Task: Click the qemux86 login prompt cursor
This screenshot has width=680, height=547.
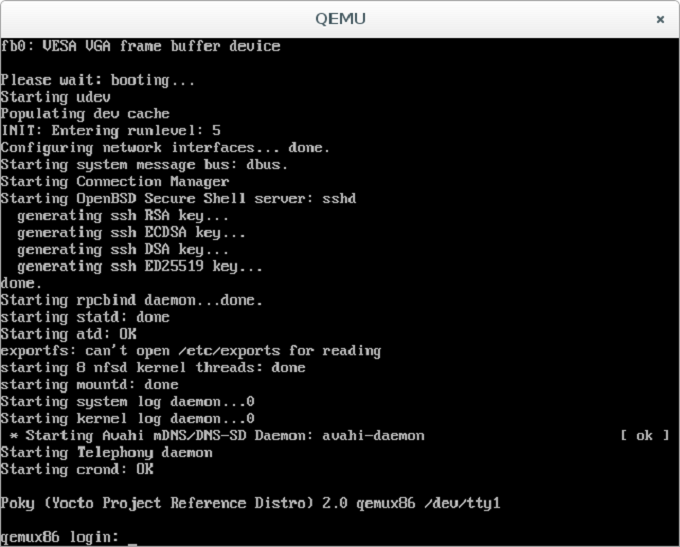Action: [x=132, y=537]
